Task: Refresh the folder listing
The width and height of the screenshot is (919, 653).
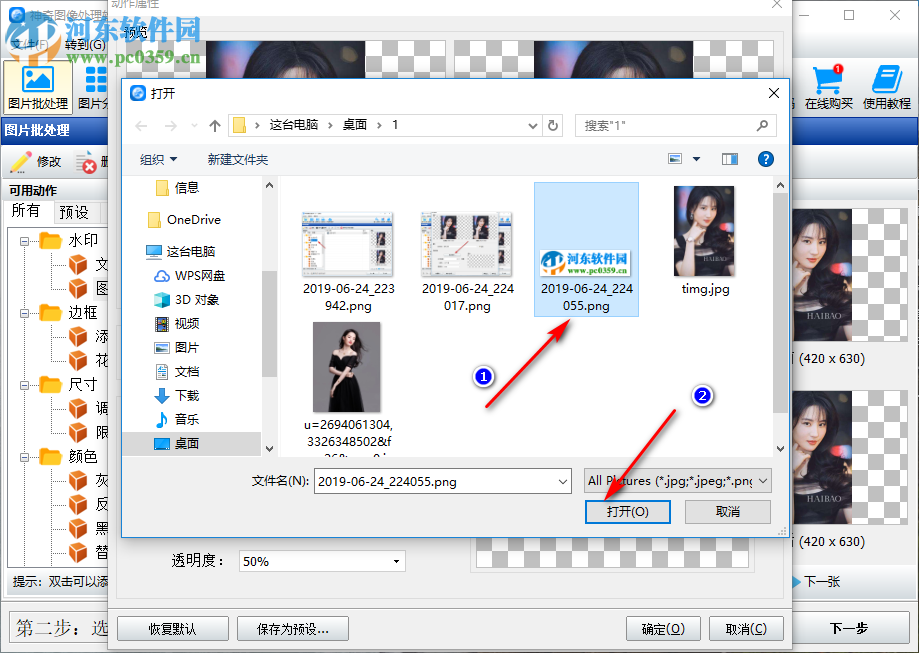Action: [553, 125]
